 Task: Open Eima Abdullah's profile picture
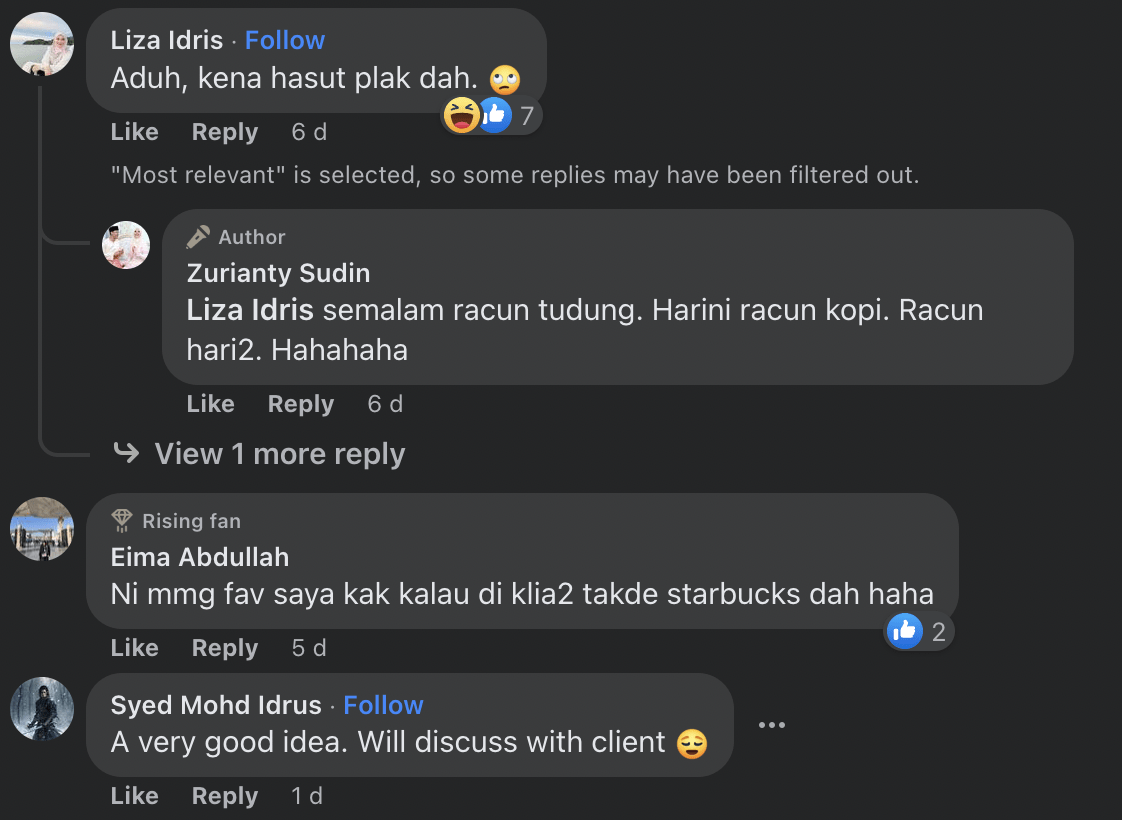(x=42, y=529)
